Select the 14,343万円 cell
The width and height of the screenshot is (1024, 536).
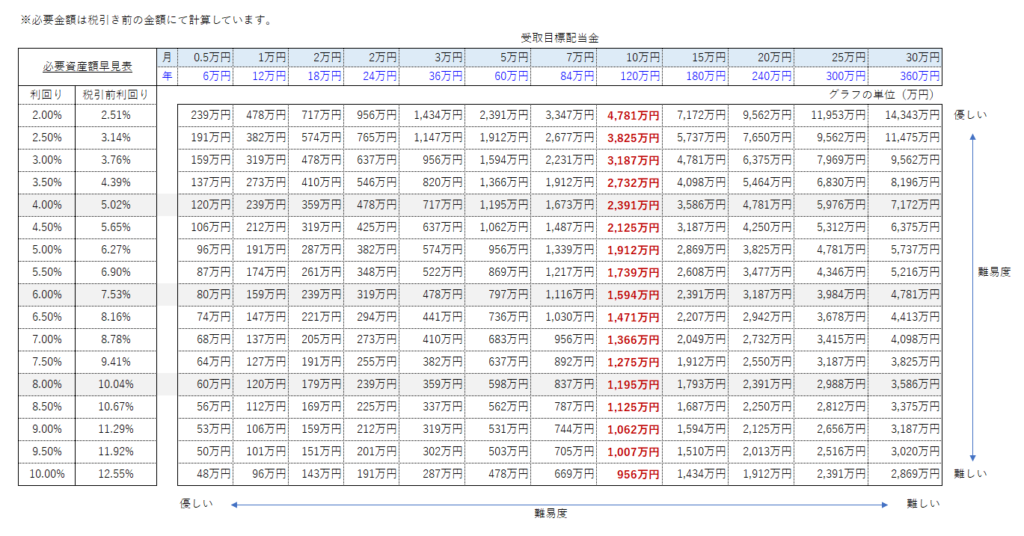(910, 116)
